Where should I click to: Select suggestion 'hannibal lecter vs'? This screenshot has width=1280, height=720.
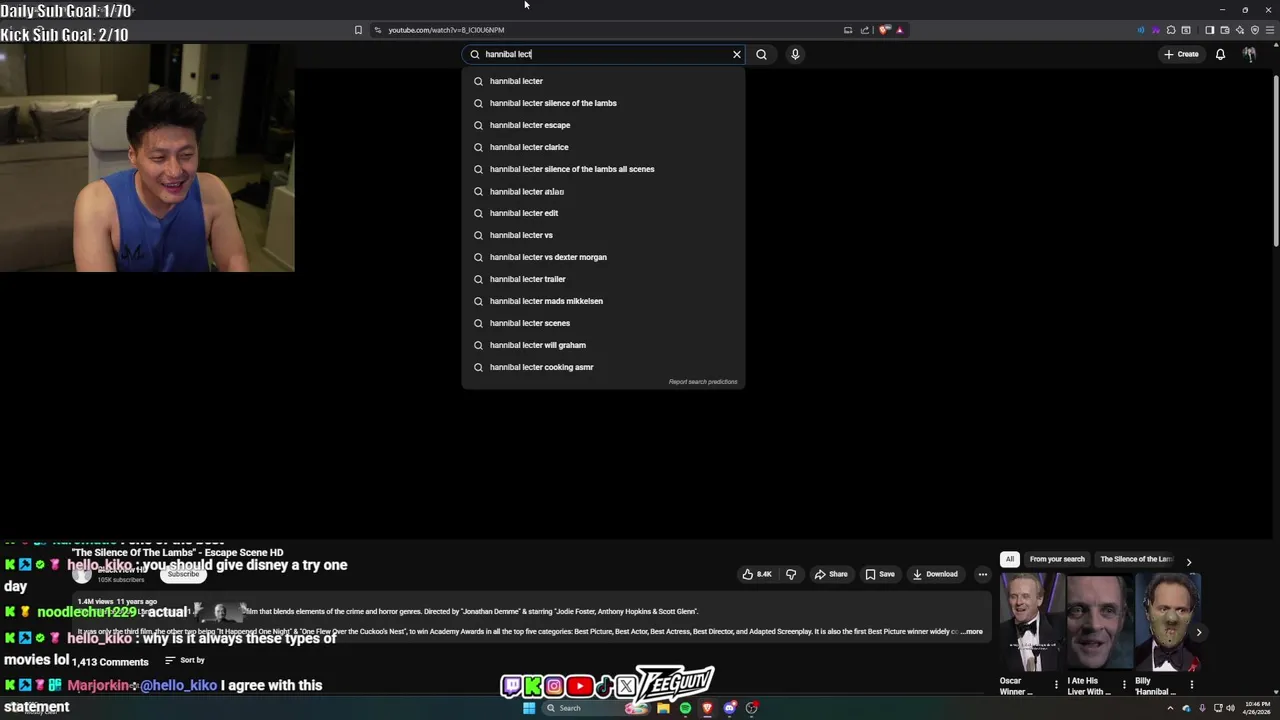(x=603, y=235)
